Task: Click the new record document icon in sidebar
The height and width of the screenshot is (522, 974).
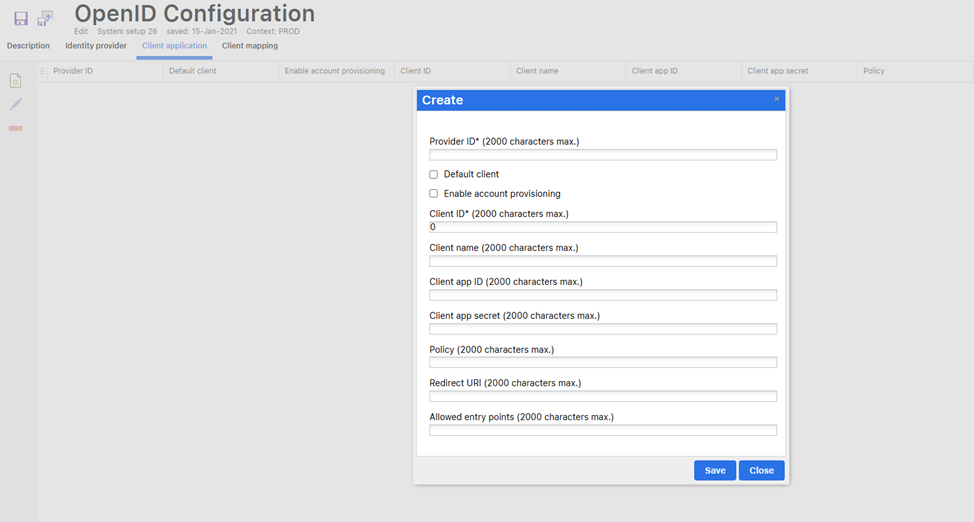Action: click(x=15, y=81)
